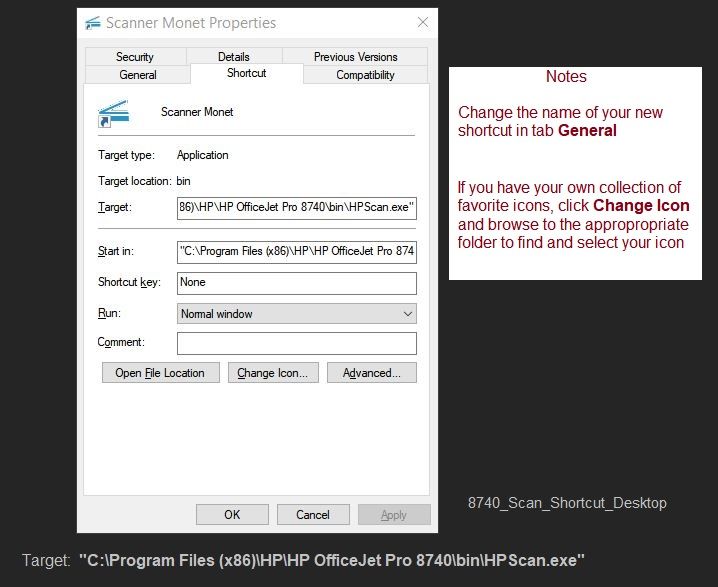This screenshot has height=587, width=718.
Task: Close the Scanner Monet Properties dialog
Action: 423,22
